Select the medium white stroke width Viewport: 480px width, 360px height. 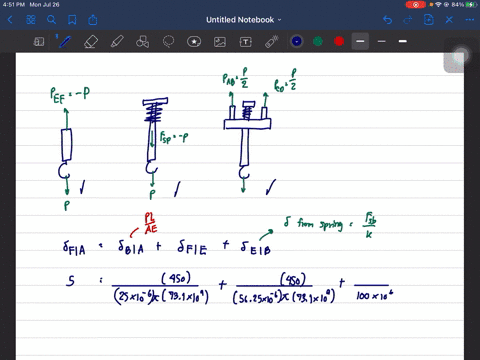tap(403, 41)
